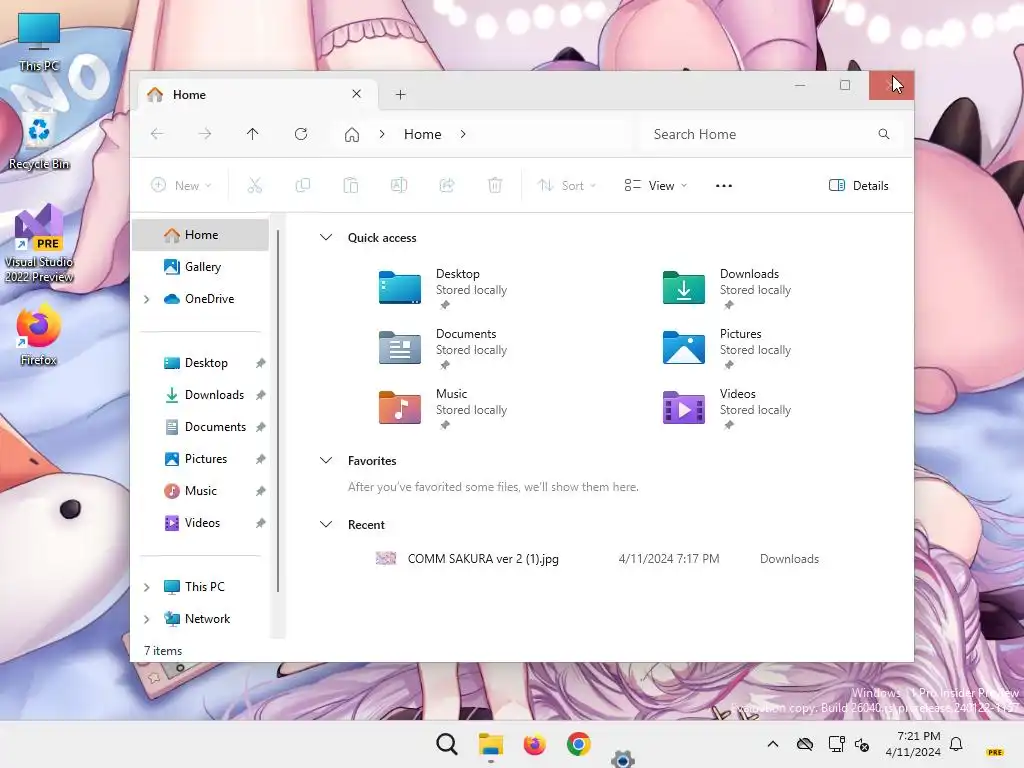Unpin Desktop using its sidebar pin
Viewport: 1024px width, 768px height.
pos(261,363)
